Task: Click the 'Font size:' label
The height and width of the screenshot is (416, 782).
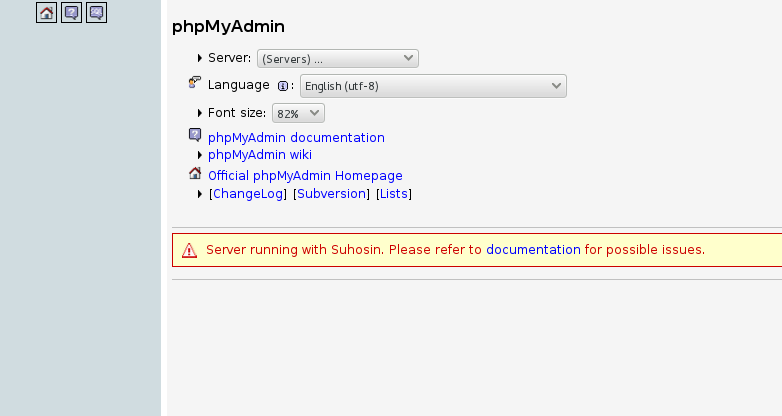Action: [x=237, y=113]
